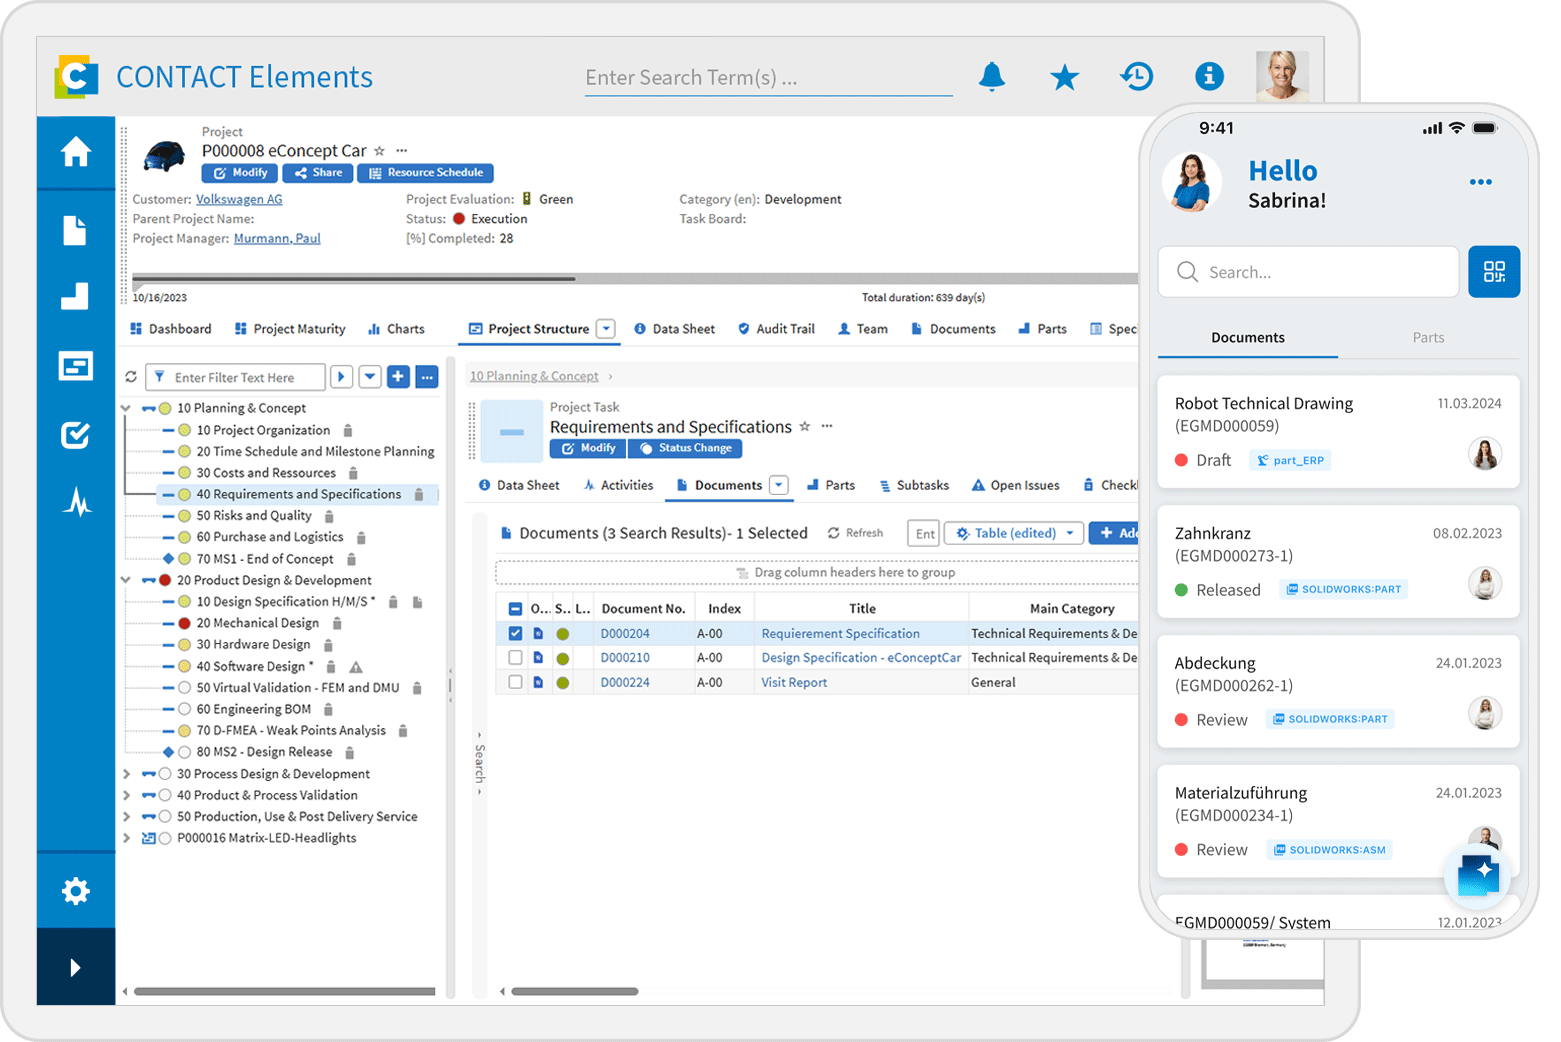This screenshot has height=1042, width=1561.
Task: Go to Home in left sidebar
Action: tap(76, 153)
